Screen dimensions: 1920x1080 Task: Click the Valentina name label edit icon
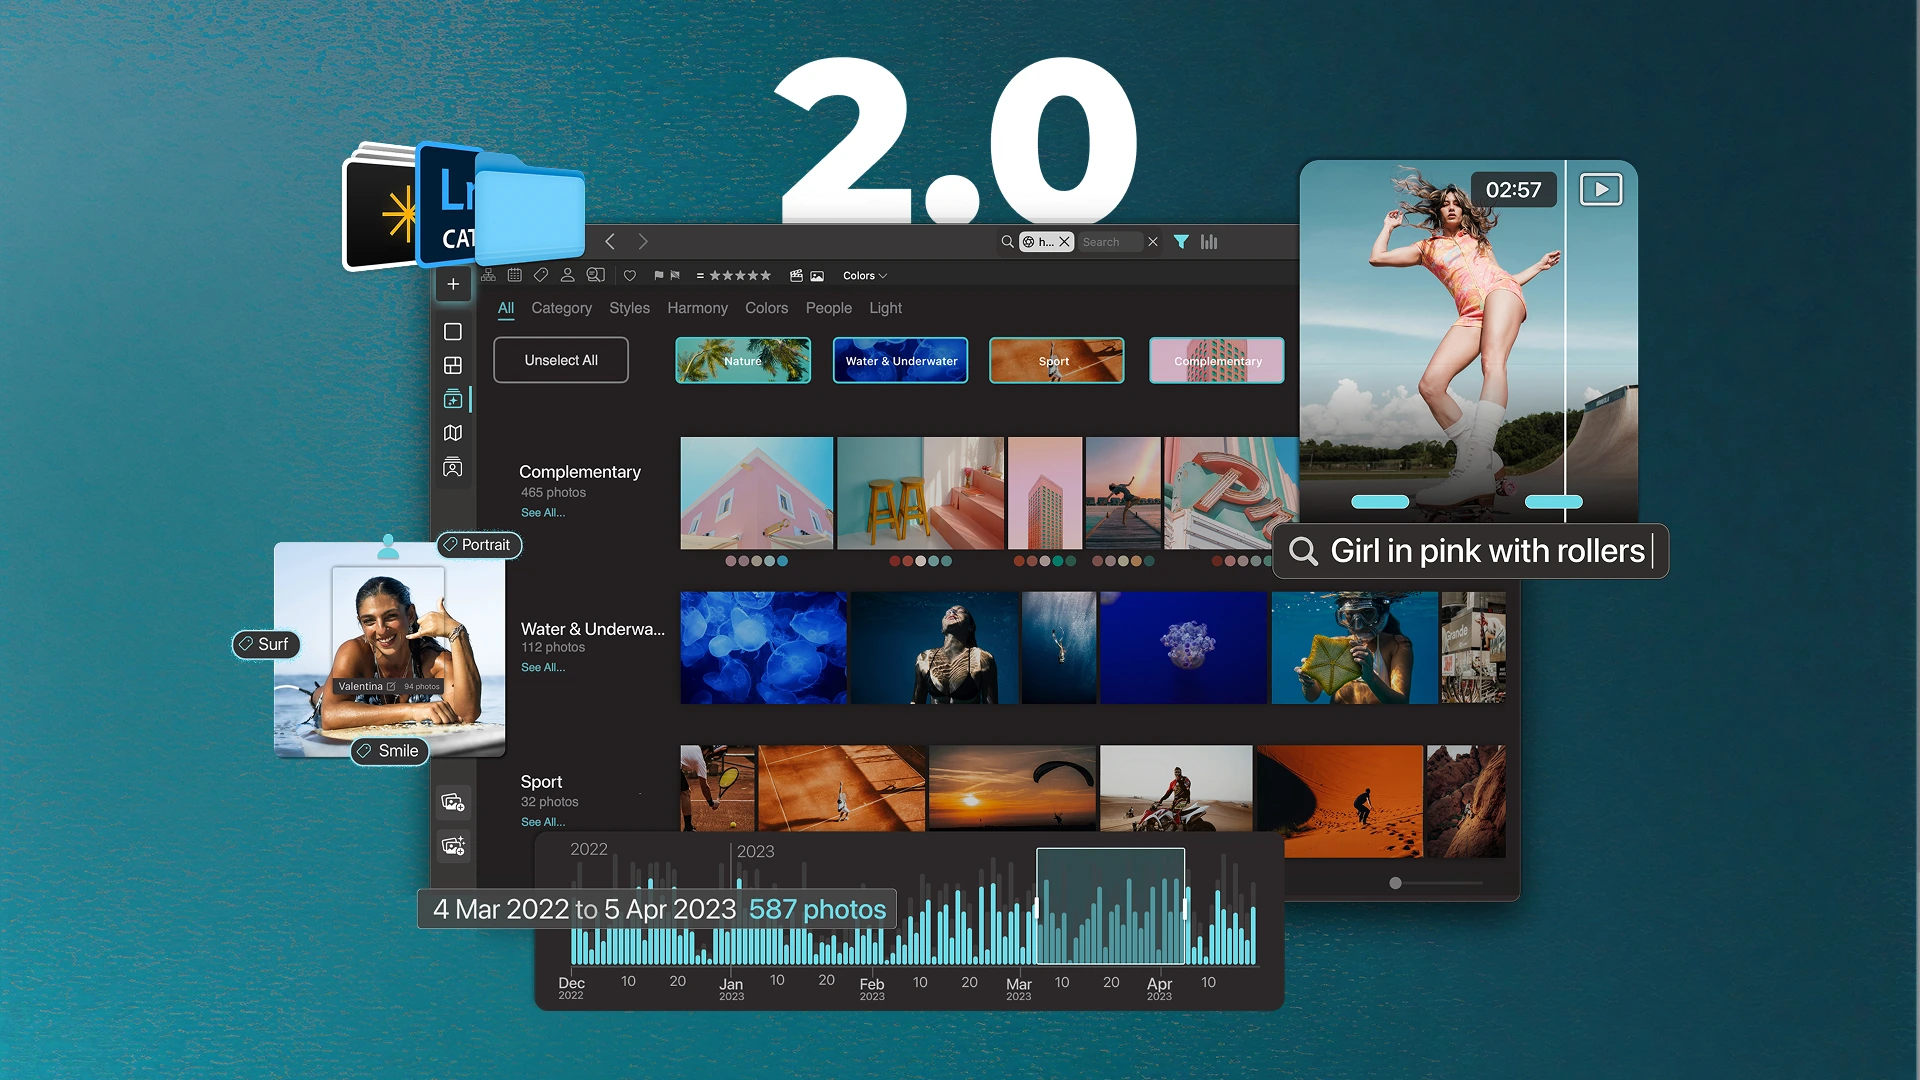pos(391,687)
